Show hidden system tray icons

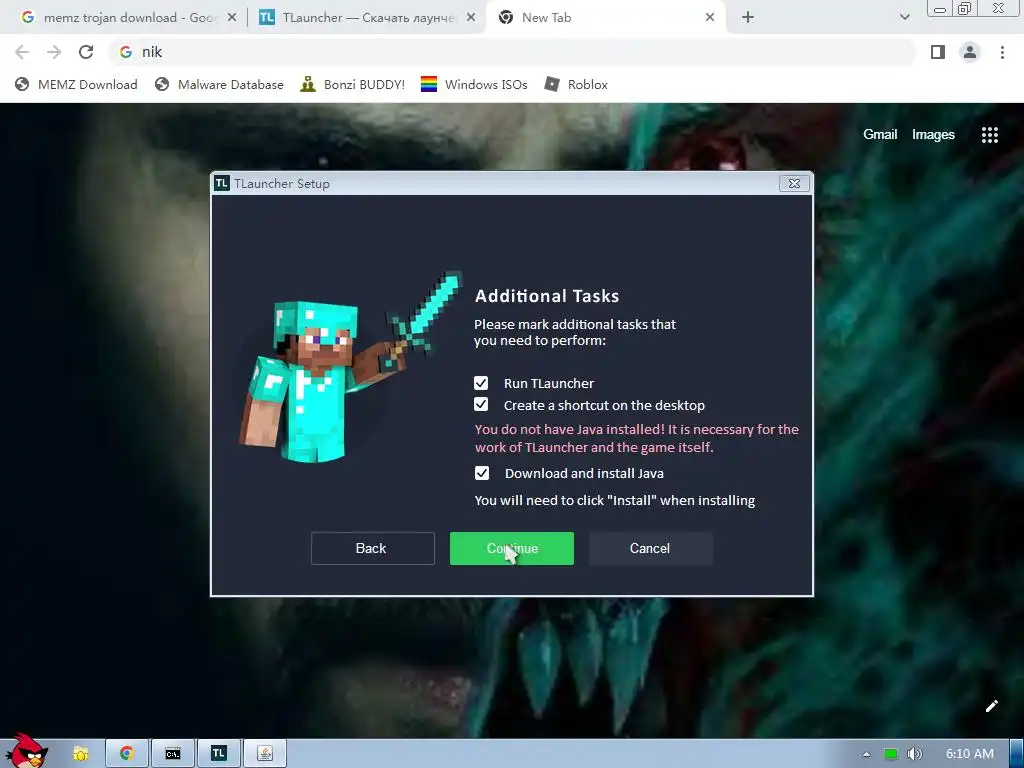tap(867, 754)
